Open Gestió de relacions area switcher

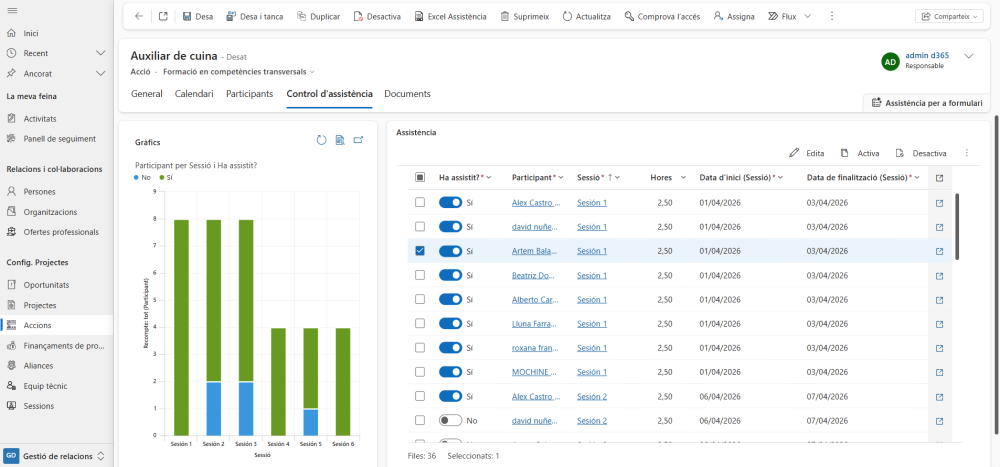point(57,456)
